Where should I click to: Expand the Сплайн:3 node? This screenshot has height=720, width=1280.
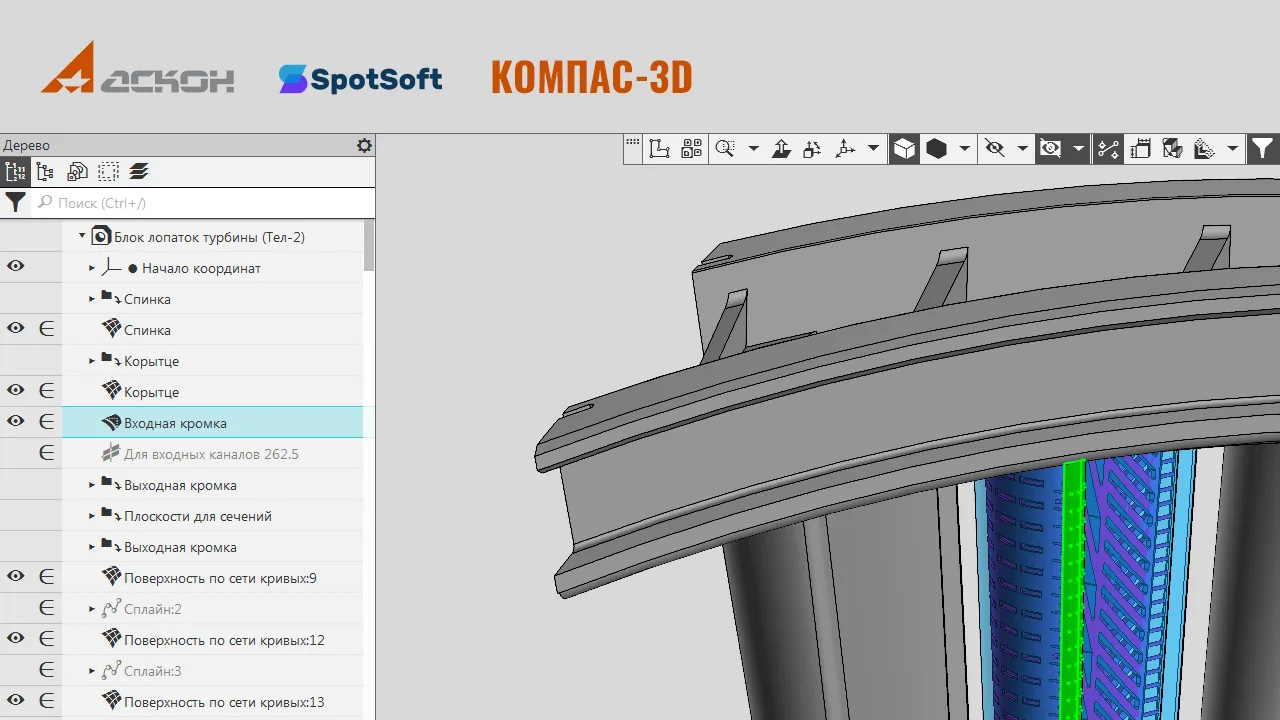tap(92, 671)
